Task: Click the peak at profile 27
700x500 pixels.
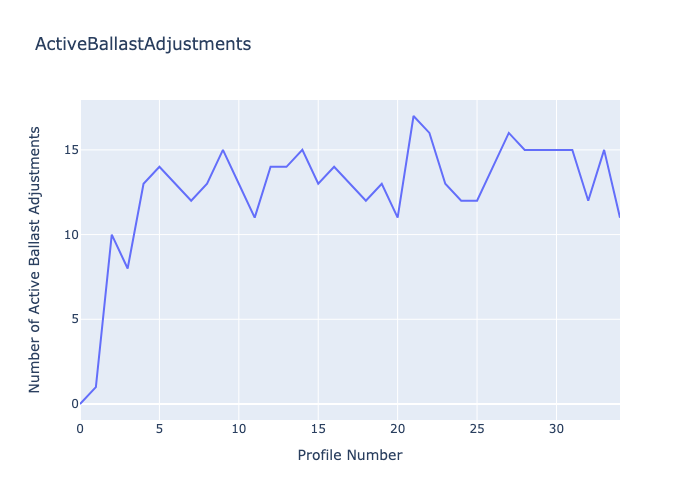Action: coord(508,133)
